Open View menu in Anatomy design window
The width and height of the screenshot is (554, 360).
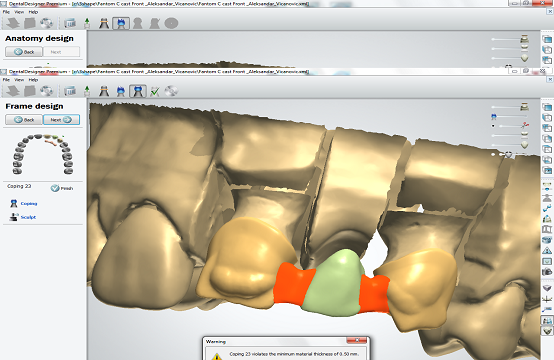19,12
